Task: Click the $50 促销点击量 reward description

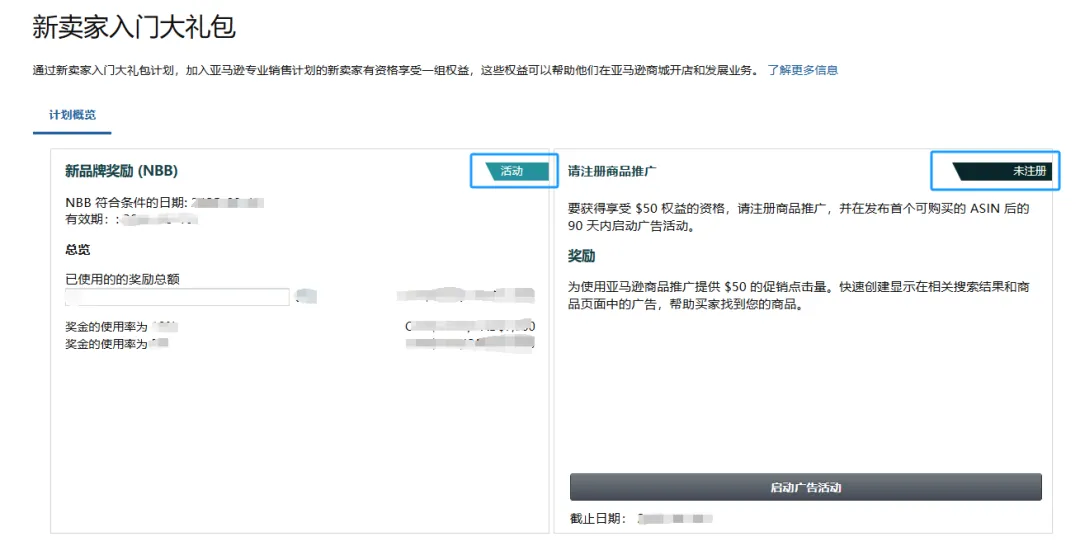Action: (797, 295)
